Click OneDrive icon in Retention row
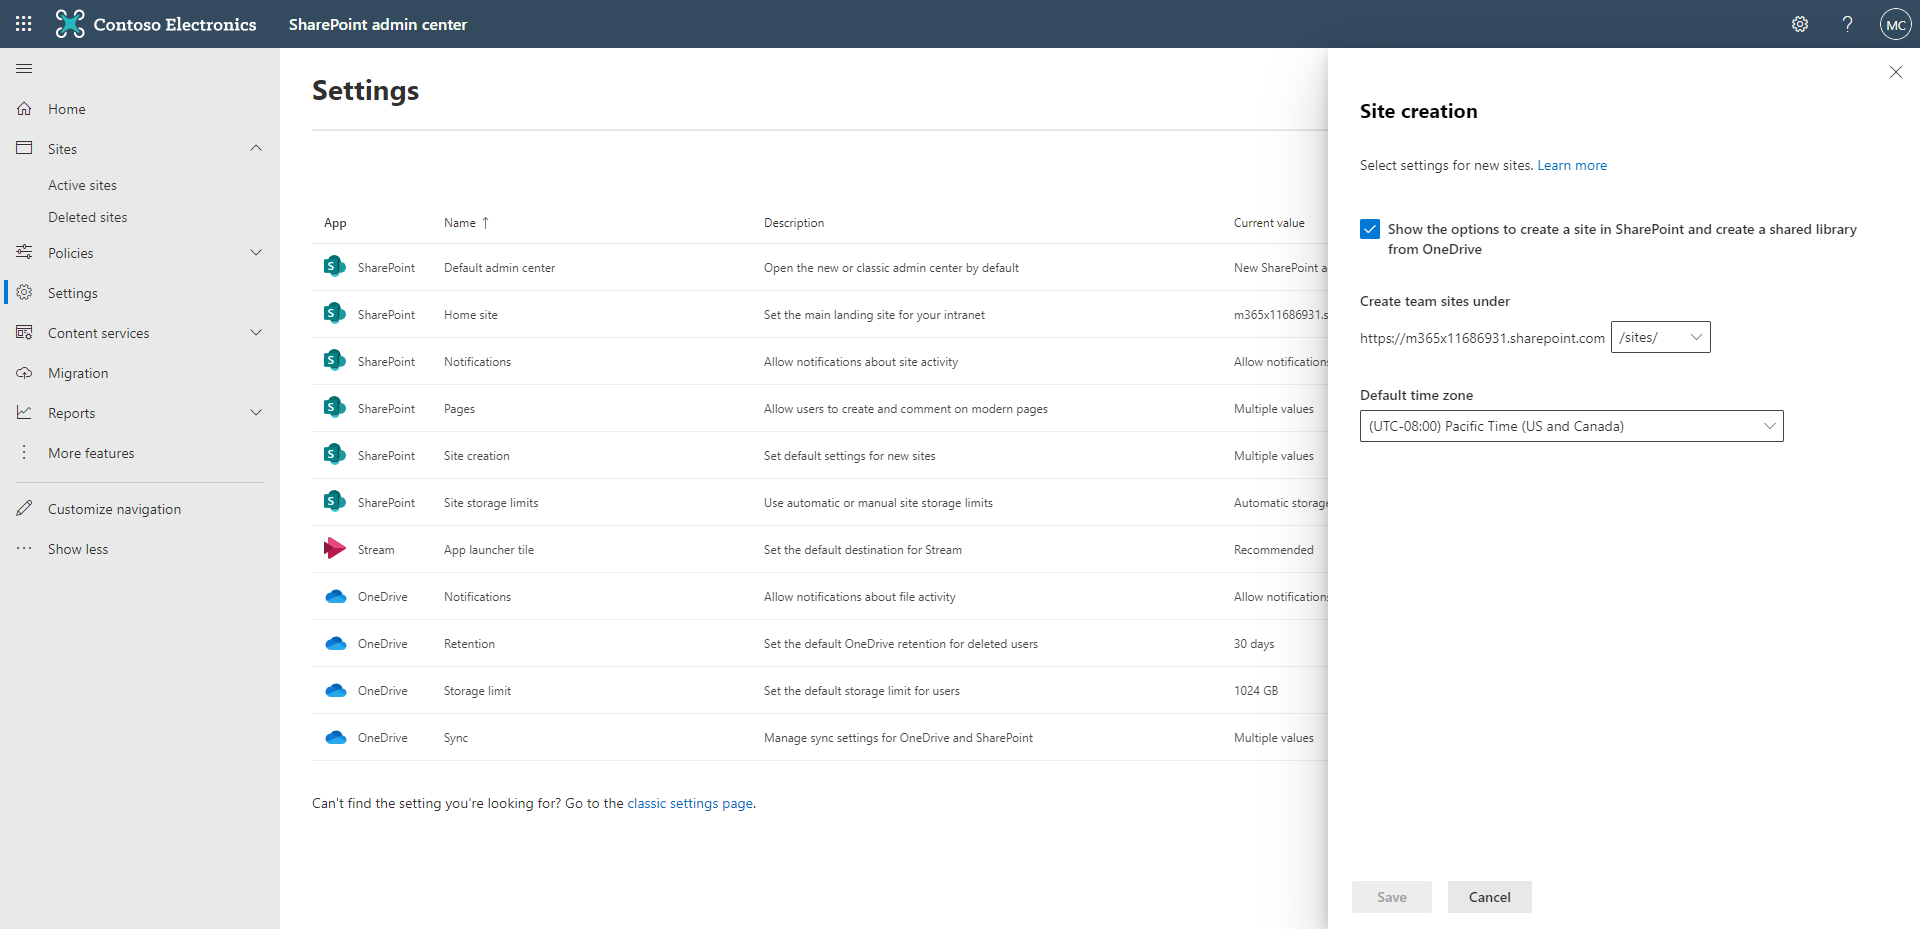The height and width of the screenshot is (929, 1920). click(336, 643)
